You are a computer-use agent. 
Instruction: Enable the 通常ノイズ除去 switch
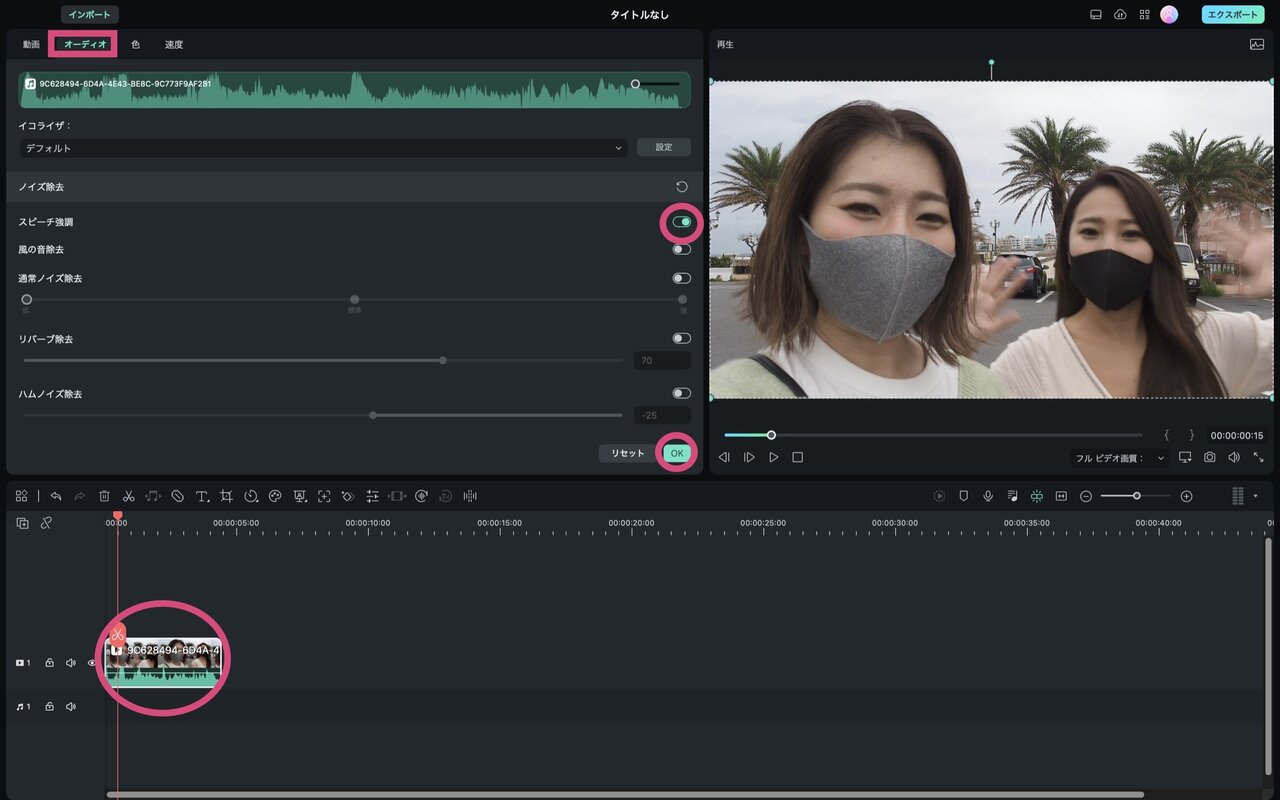coord(682,278)
